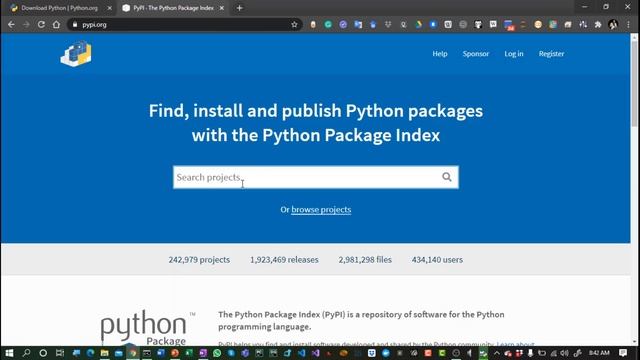This screenshot has height=360, width=640.
Task: Open Microsoft Edge from the taskbar
Action: (90, 353)
